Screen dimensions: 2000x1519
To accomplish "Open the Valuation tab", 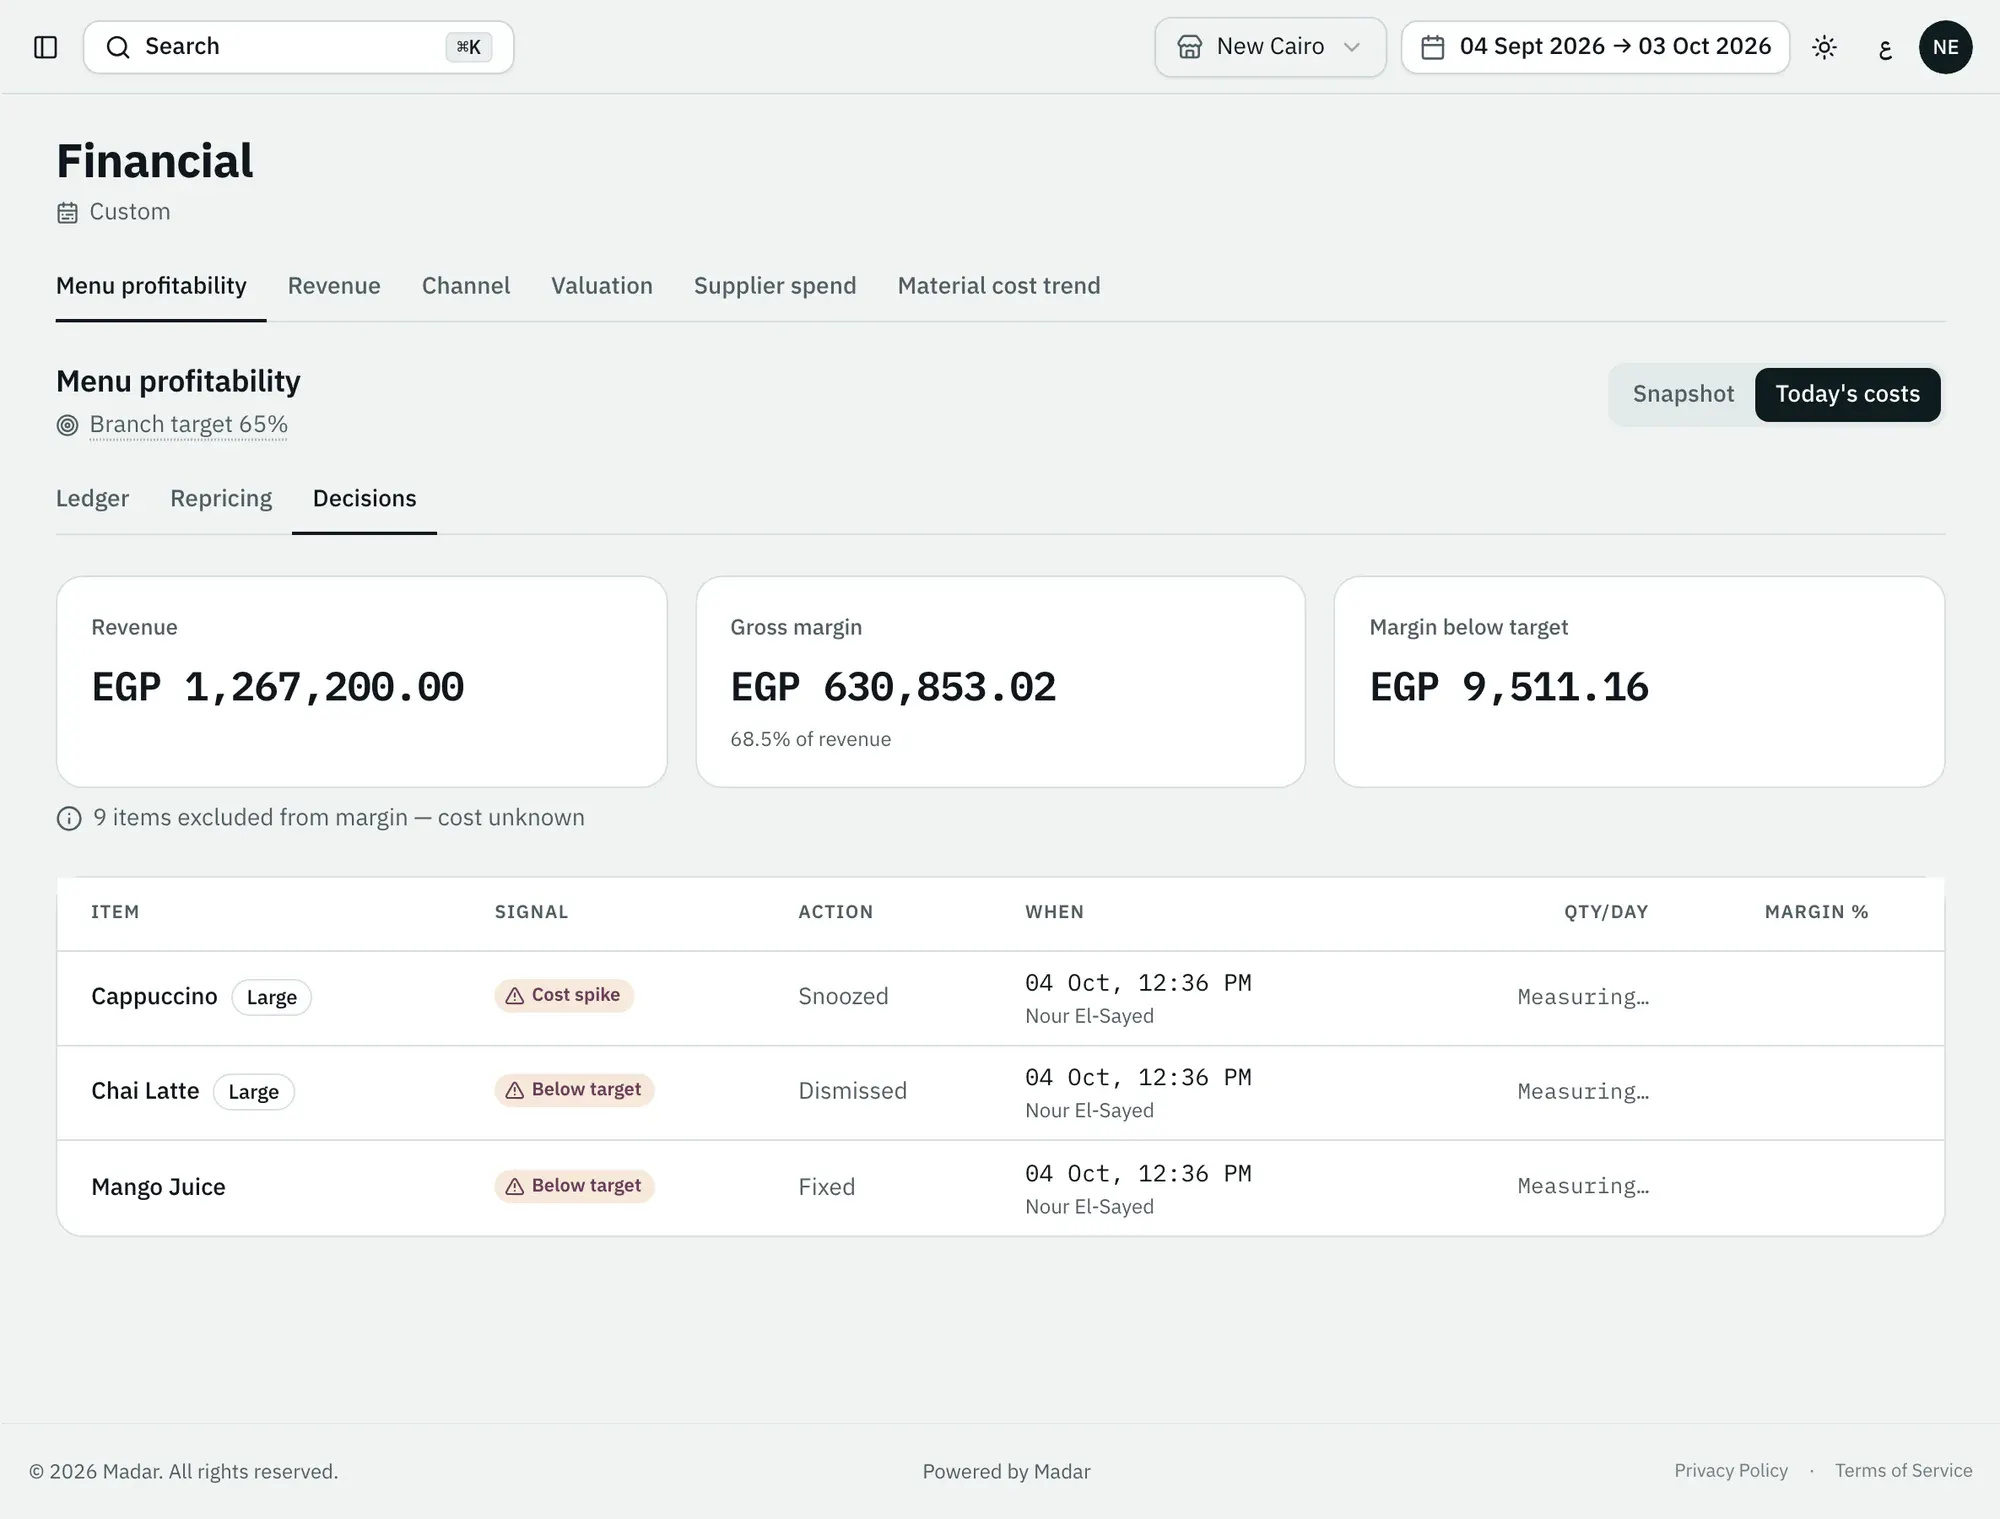I will [602, 286].
